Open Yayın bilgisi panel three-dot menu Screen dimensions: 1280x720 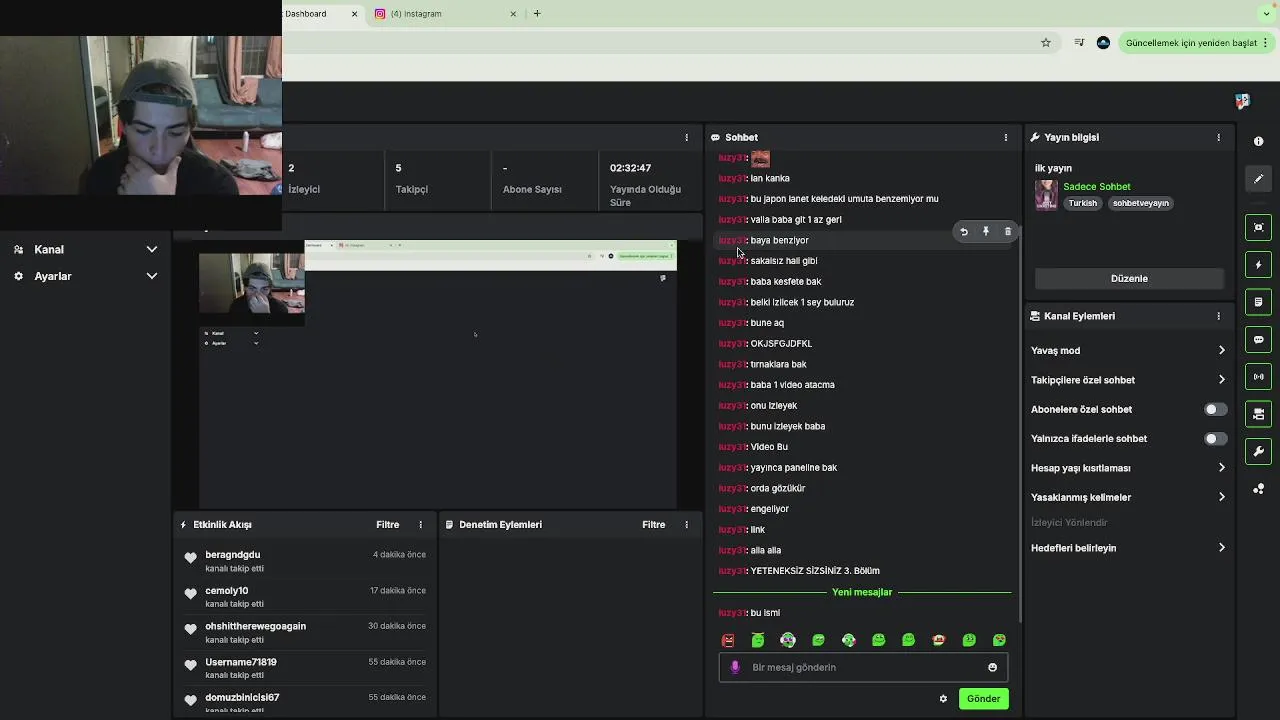click(x=1218, y=137)
